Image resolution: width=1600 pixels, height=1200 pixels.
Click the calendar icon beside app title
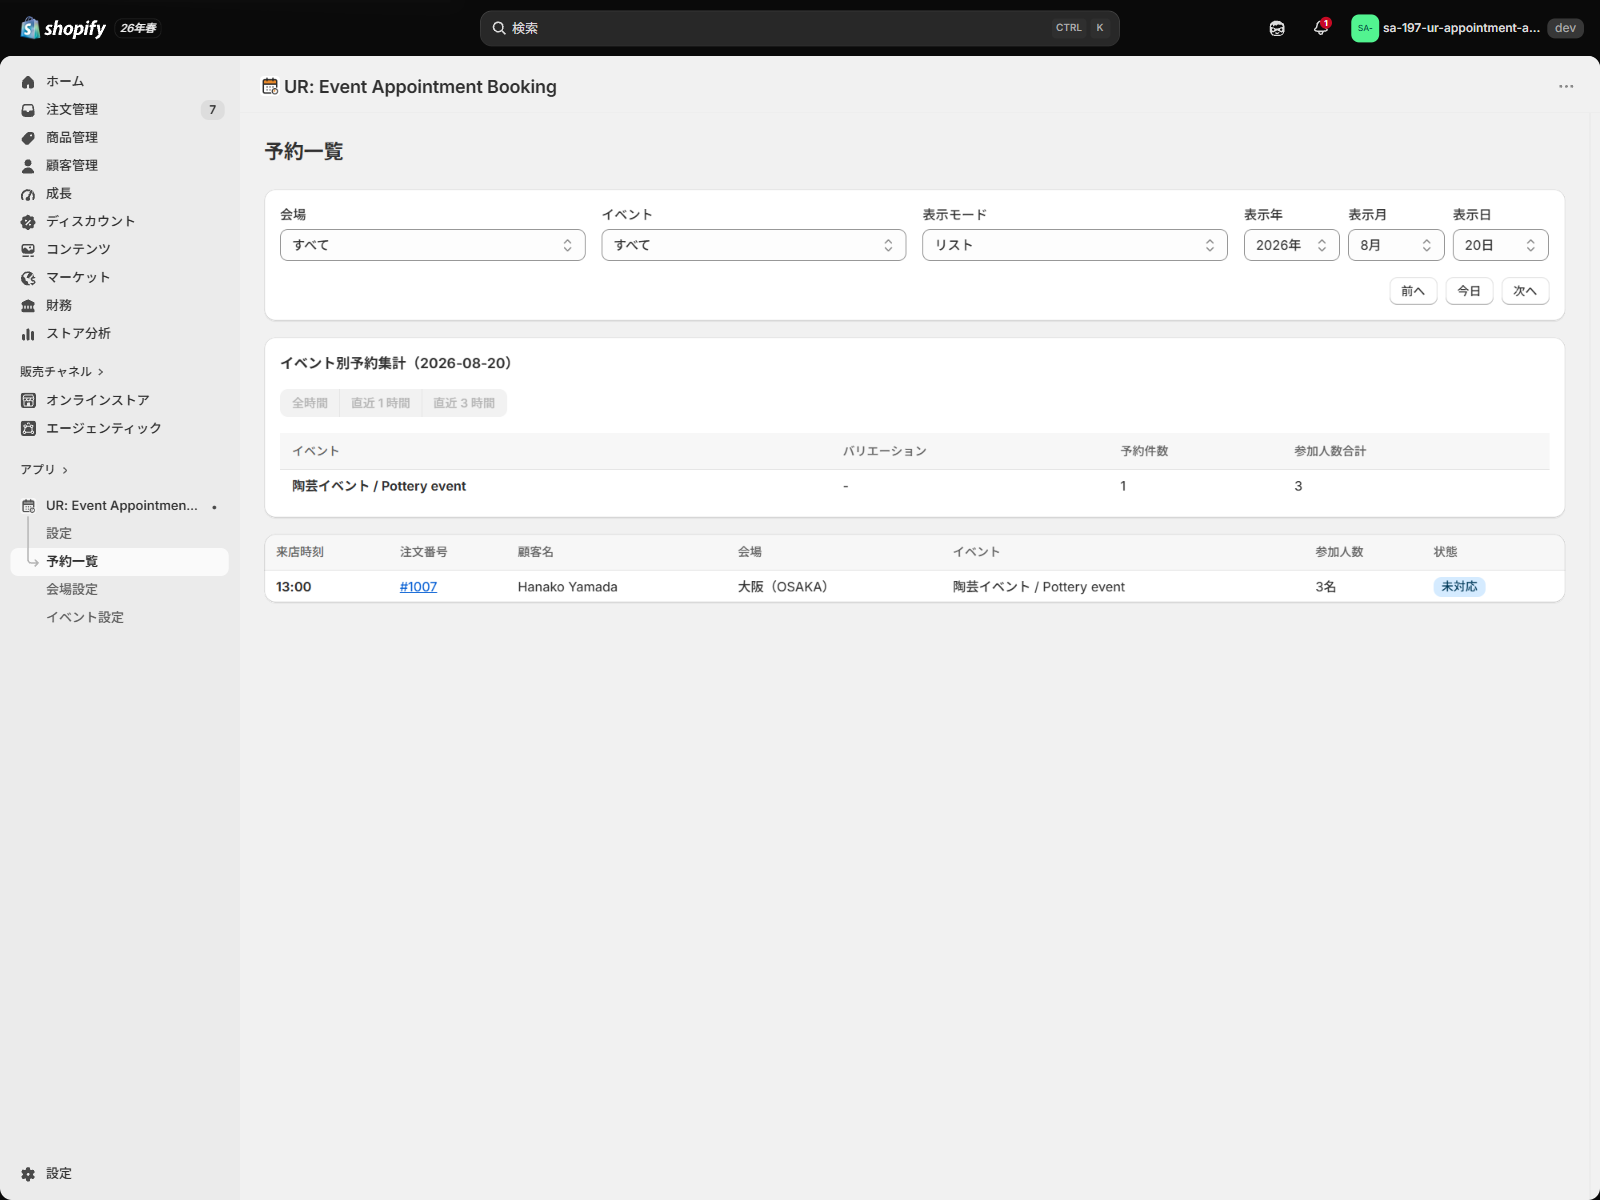pos(270,87)
